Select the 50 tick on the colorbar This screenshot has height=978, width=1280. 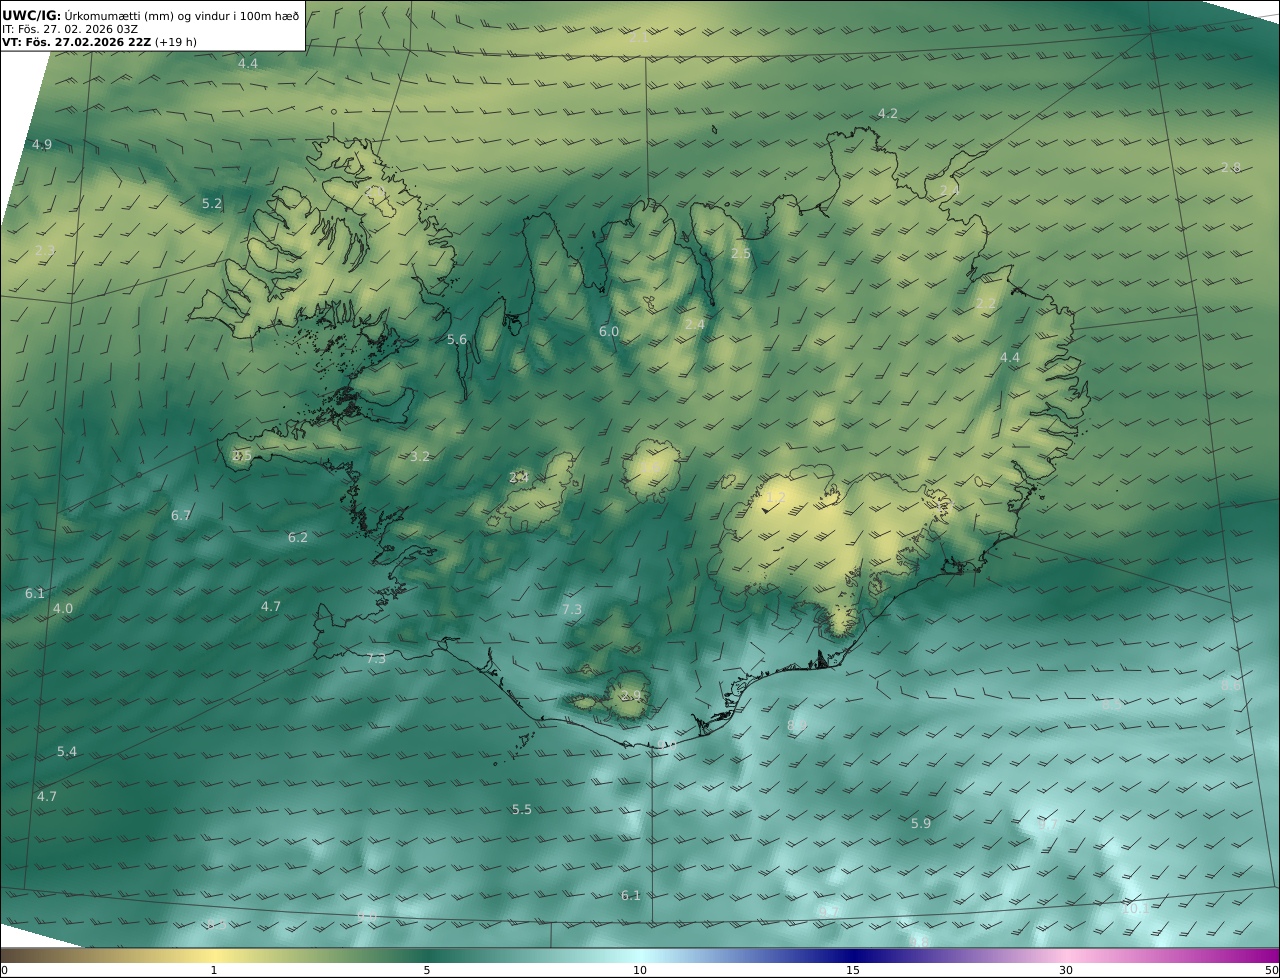(x=1272, y=971)
